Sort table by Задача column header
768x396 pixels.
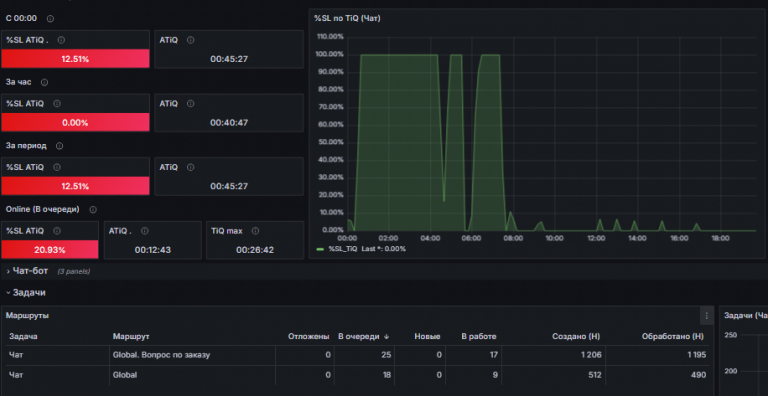(23, 337)
